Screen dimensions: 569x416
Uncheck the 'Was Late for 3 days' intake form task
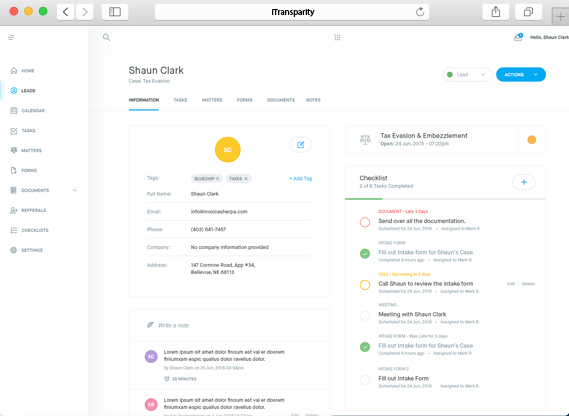[365, 347]
